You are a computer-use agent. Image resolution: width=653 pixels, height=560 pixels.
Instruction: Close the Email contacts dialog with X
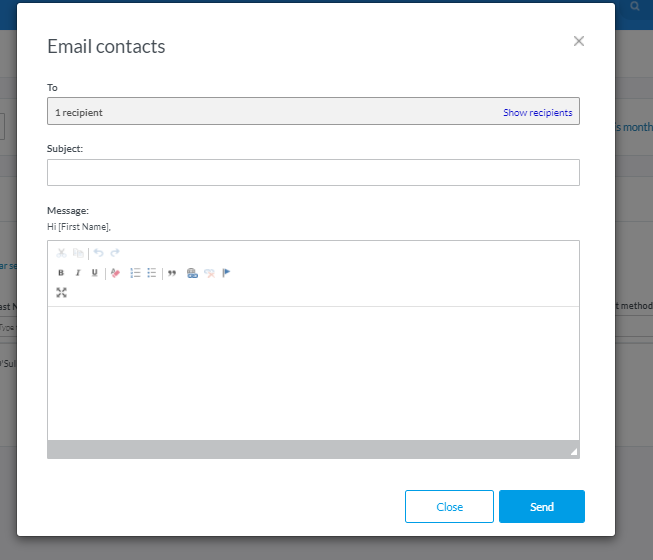578,41
